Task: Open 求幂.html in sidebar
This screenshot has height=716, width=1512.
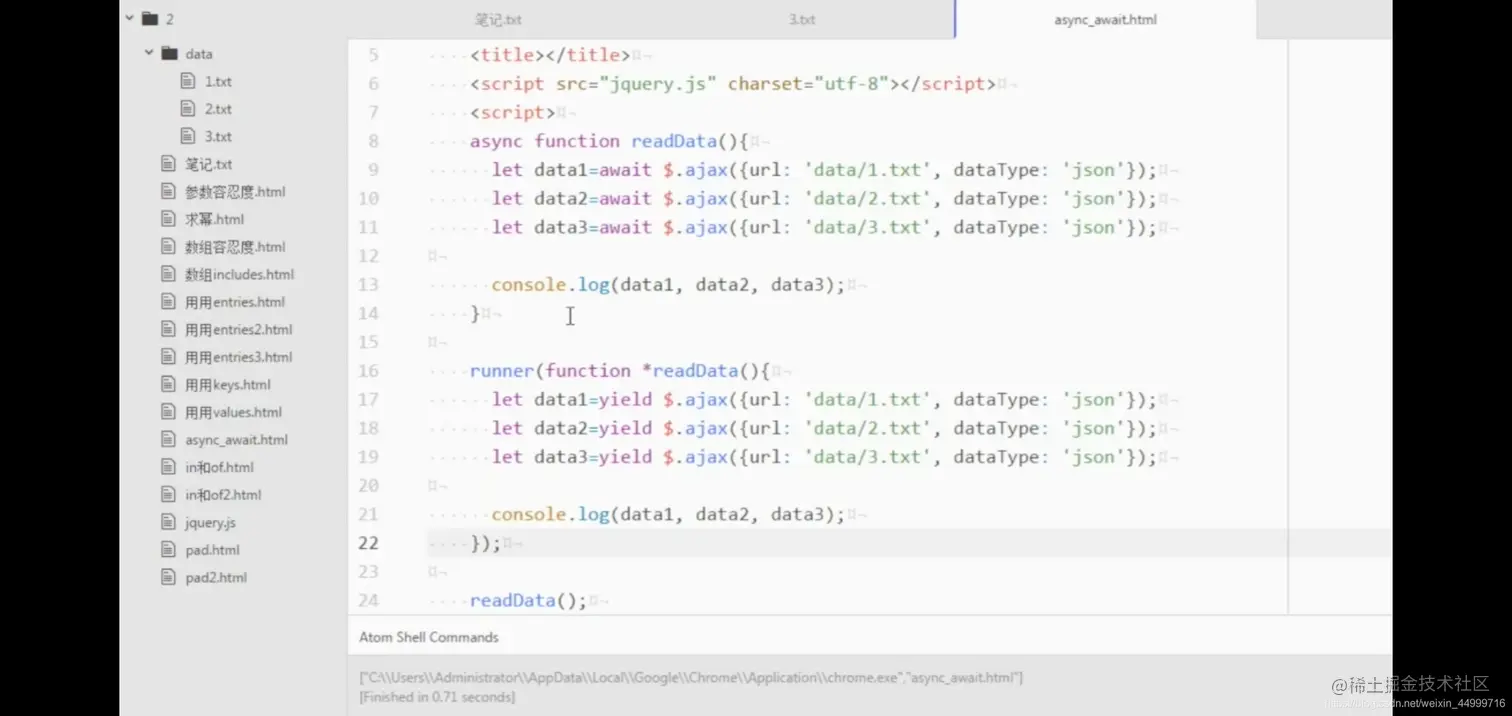Action: 214,219
